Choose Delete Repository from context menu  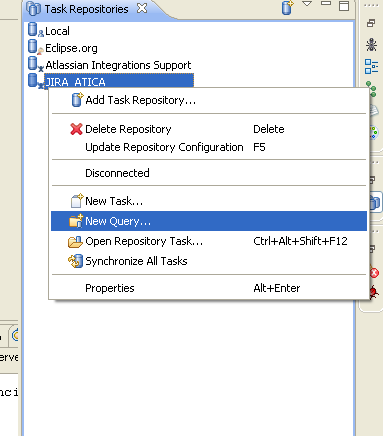point(209,129)
